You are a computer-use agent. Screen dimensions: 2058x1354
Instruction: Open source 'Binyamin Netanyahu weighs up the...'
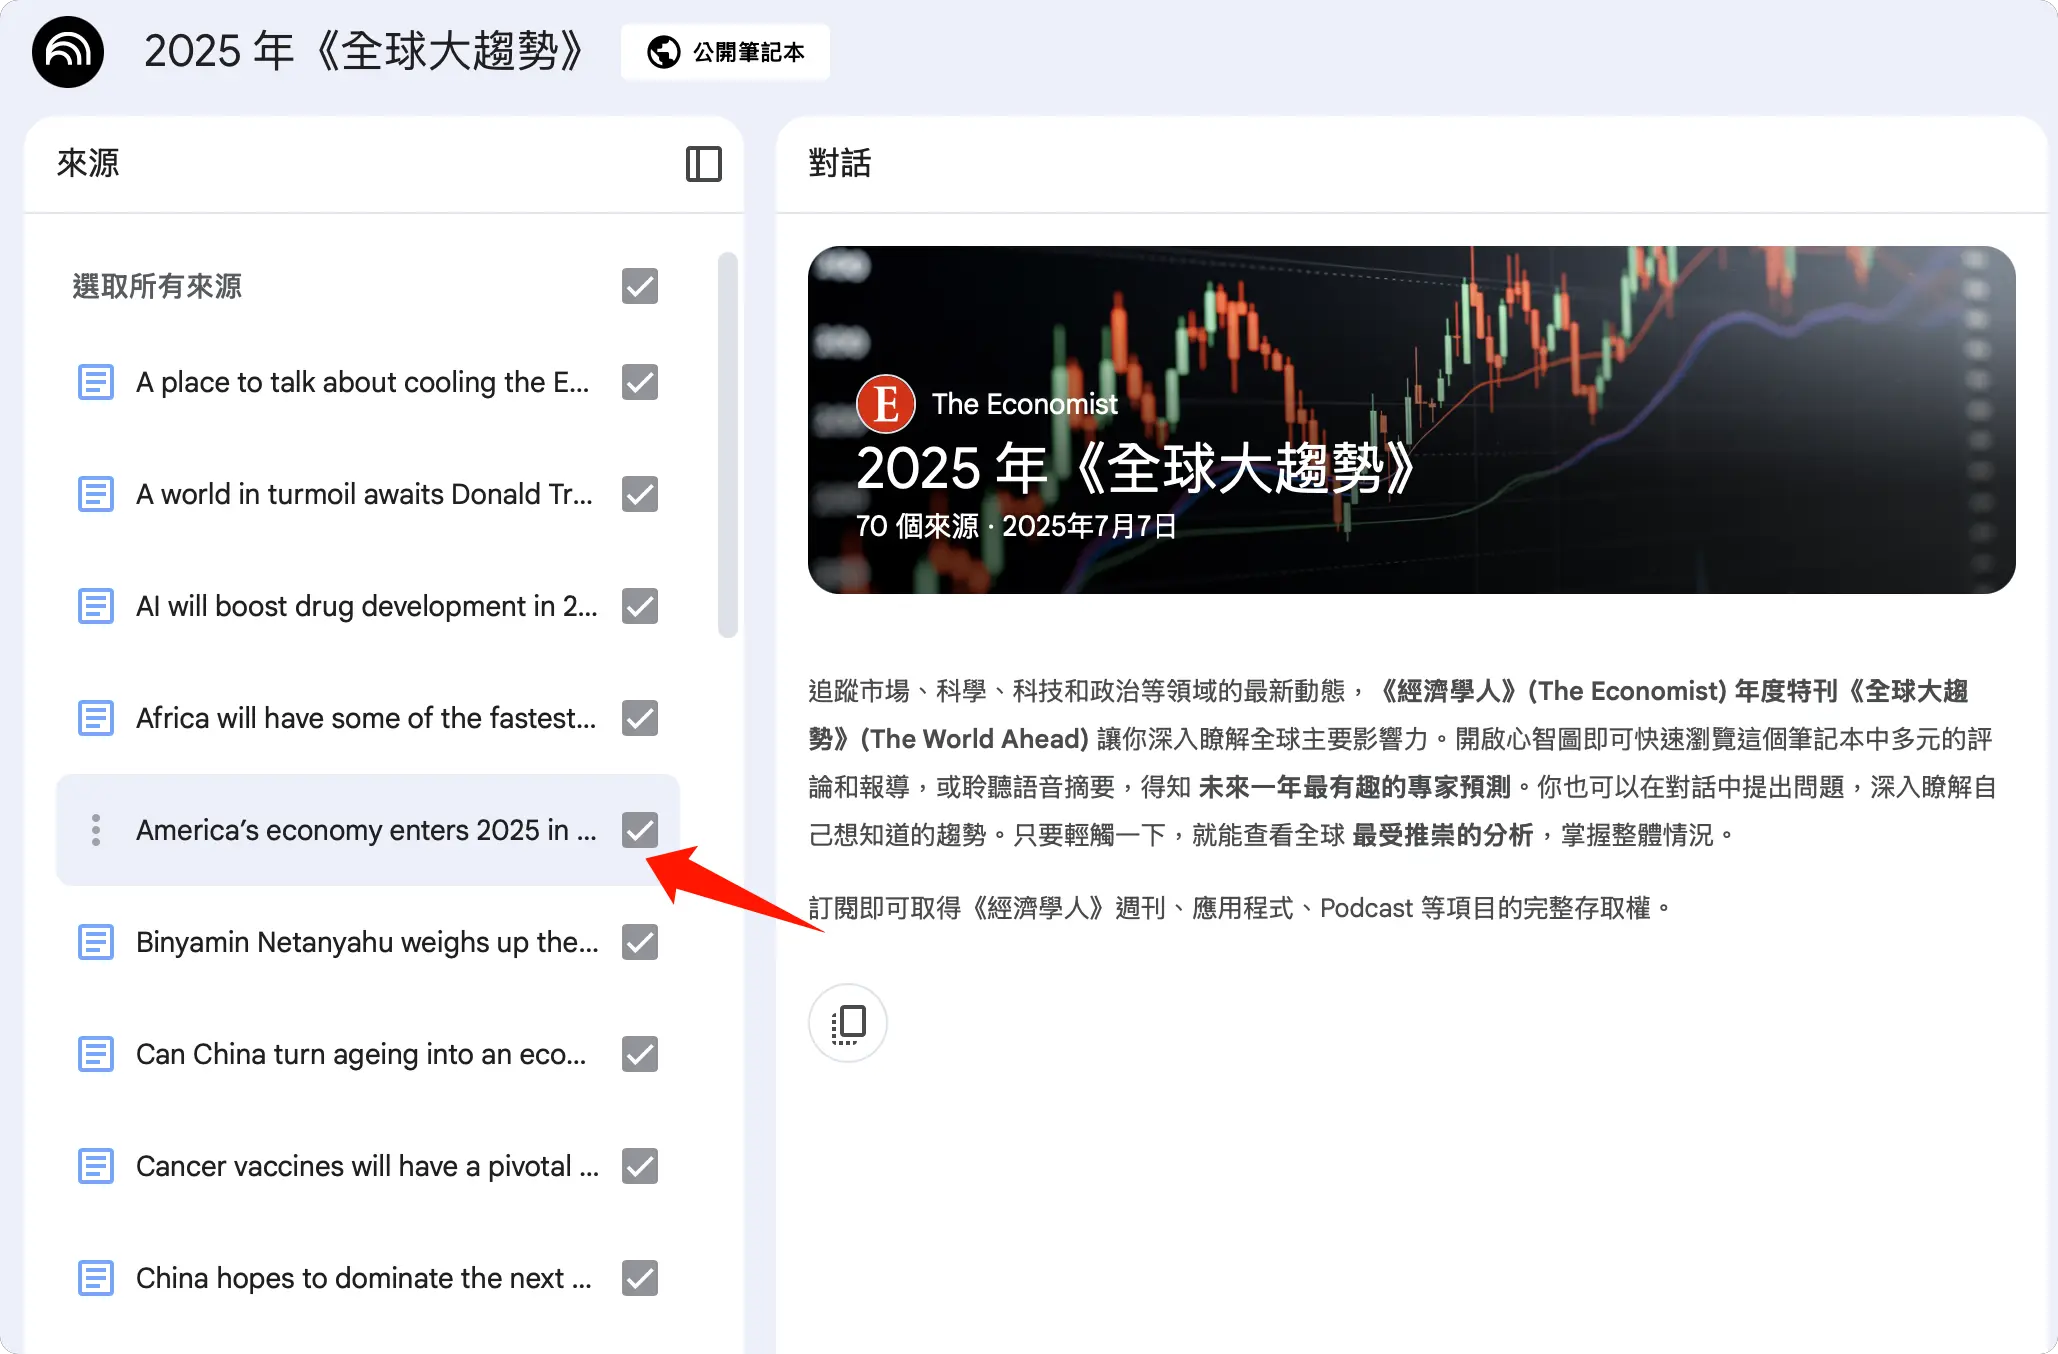coord(367,942)
